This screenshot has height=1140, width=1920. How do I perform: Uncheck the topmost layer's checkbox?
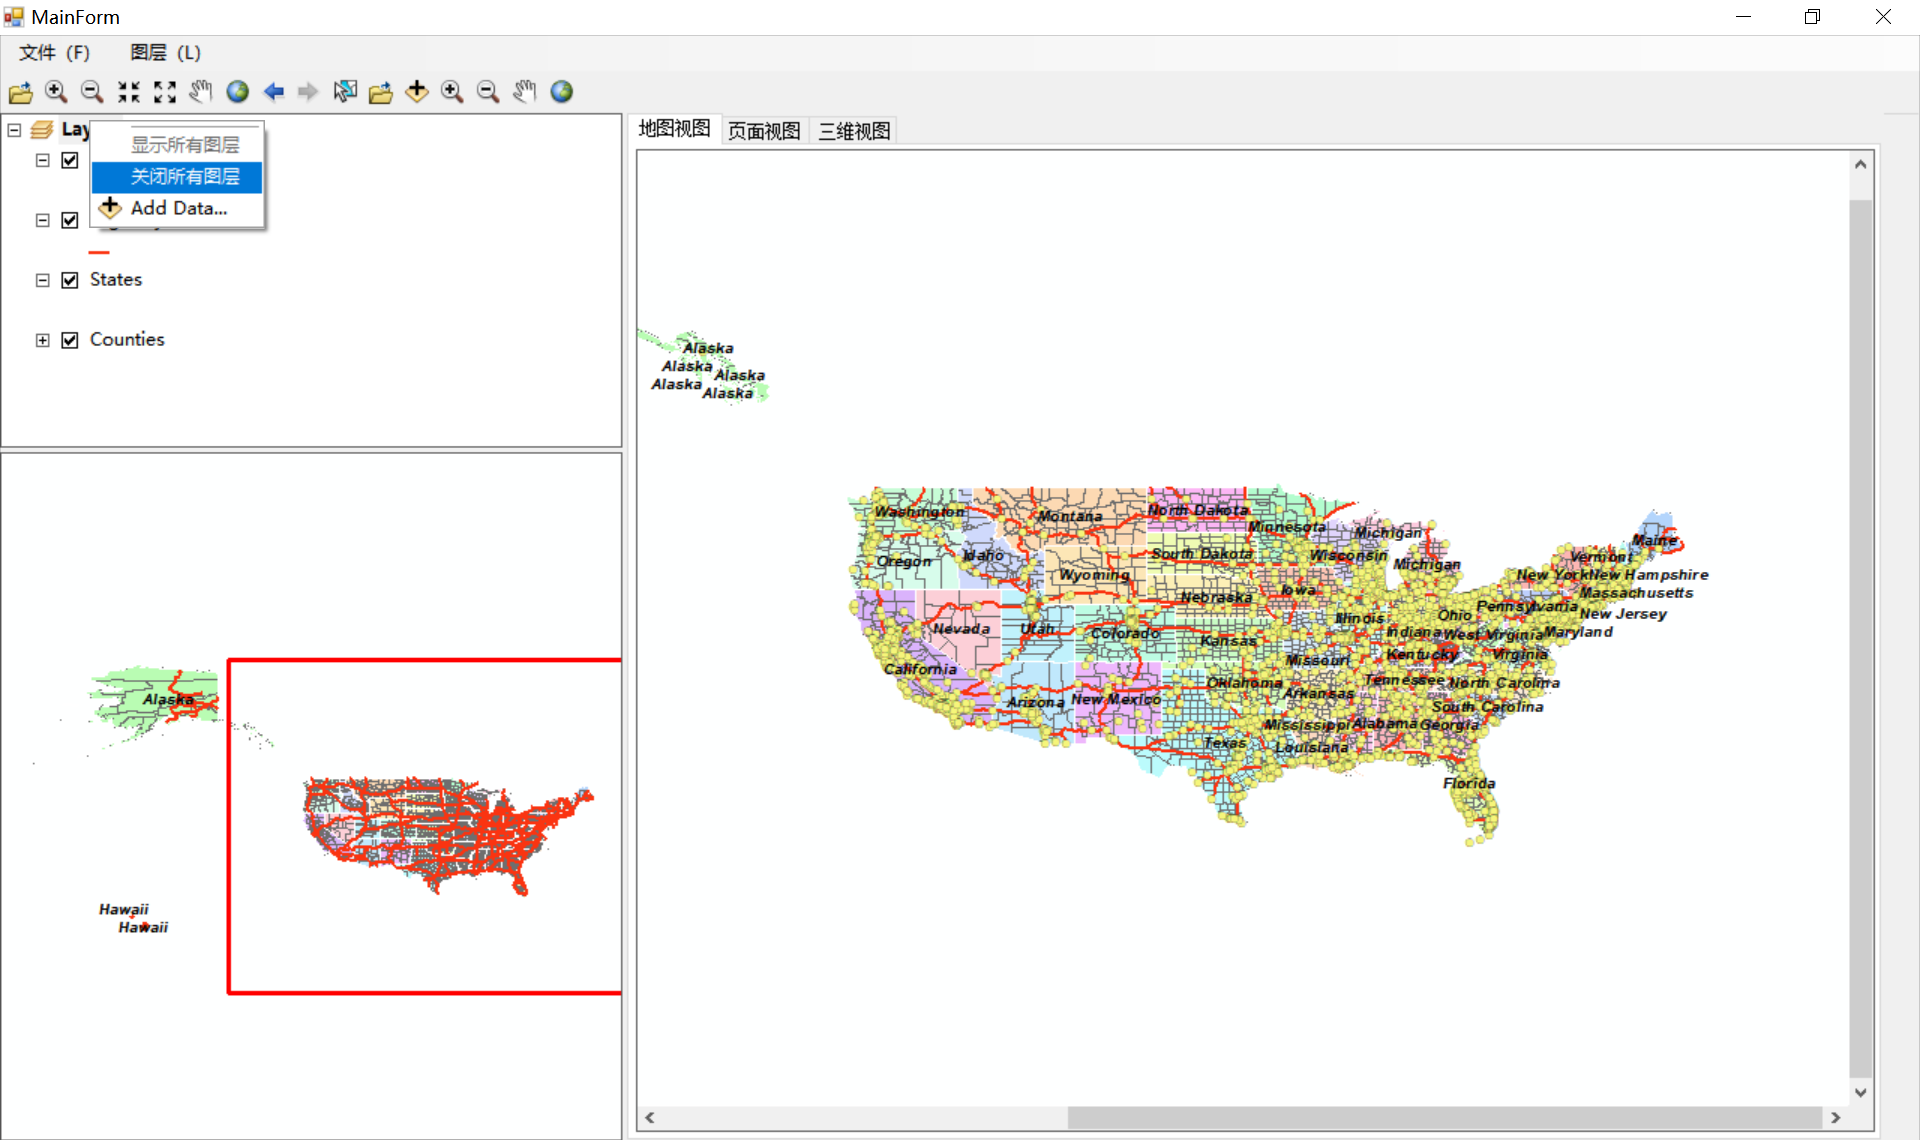coord(70,160)
